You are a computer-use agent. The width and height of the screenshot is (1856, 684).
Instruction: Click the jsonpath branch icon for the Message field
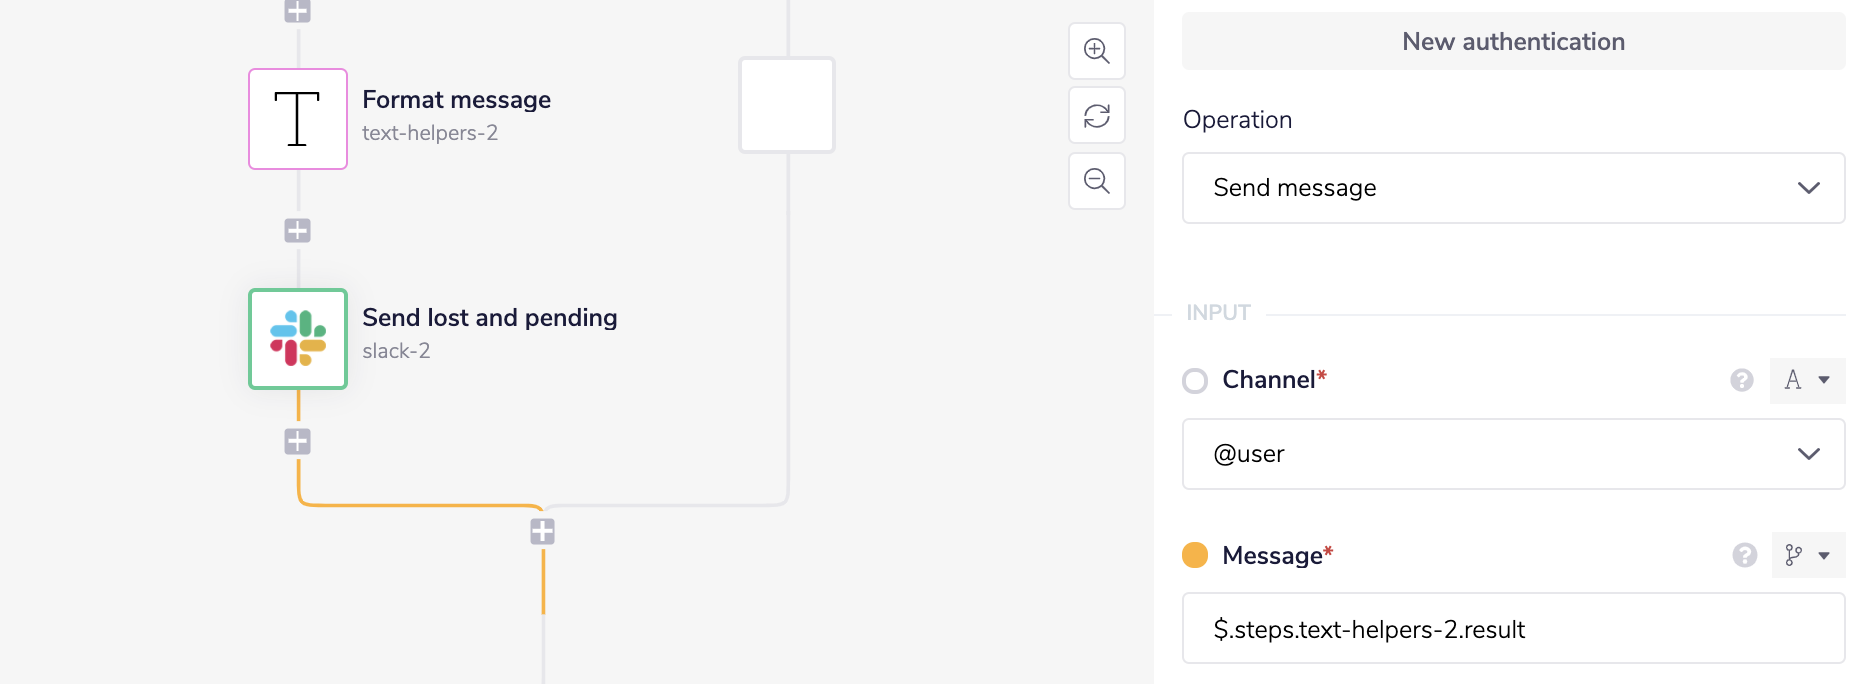click(1796, 555)
